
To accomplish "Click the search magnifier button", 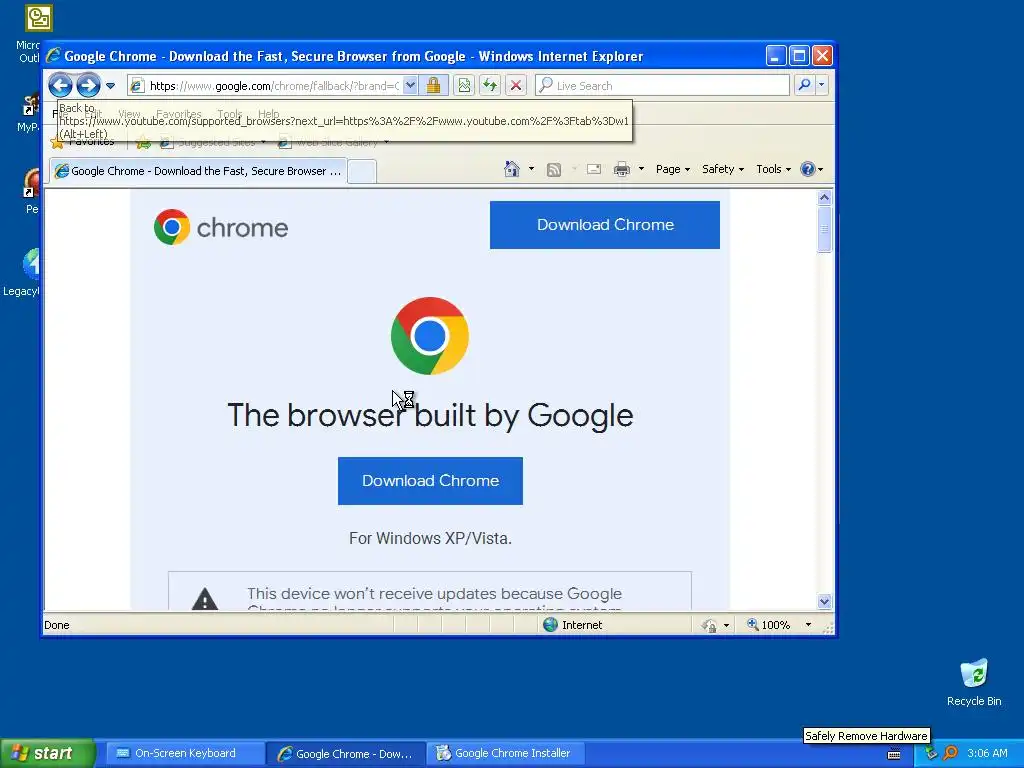I will pos(805,85).
